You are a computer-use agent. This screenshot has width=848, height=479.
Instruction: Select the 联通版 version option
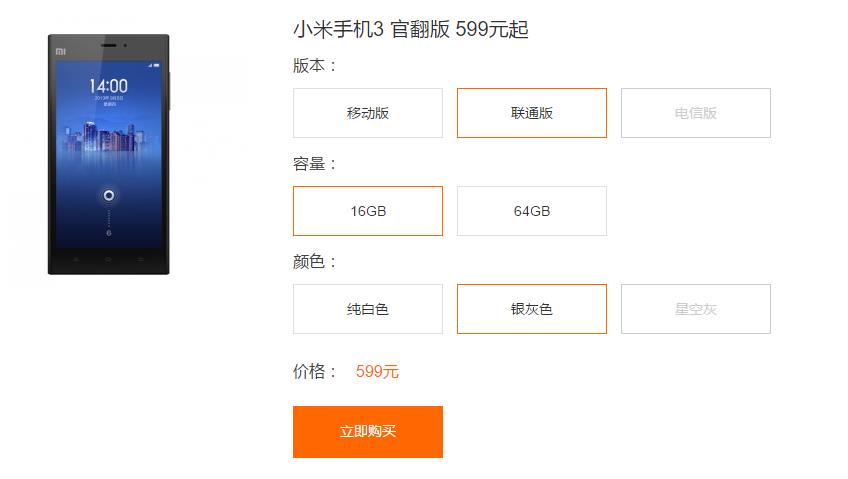point(531,113)
